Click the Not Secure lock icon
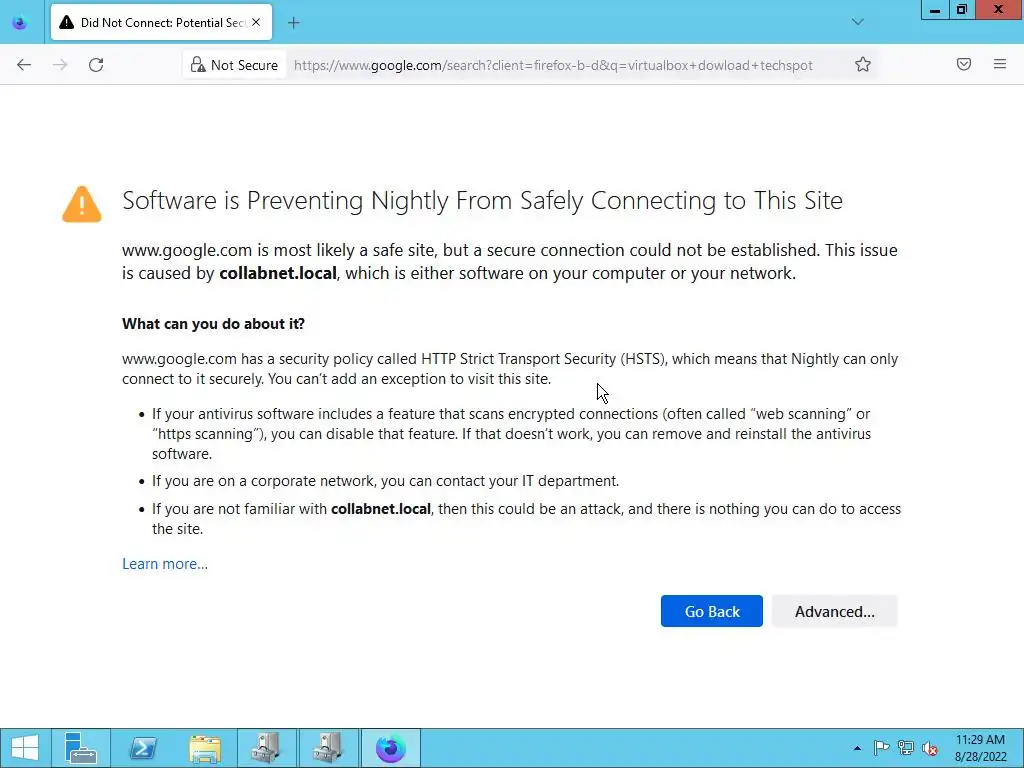 tap(197, 65)
